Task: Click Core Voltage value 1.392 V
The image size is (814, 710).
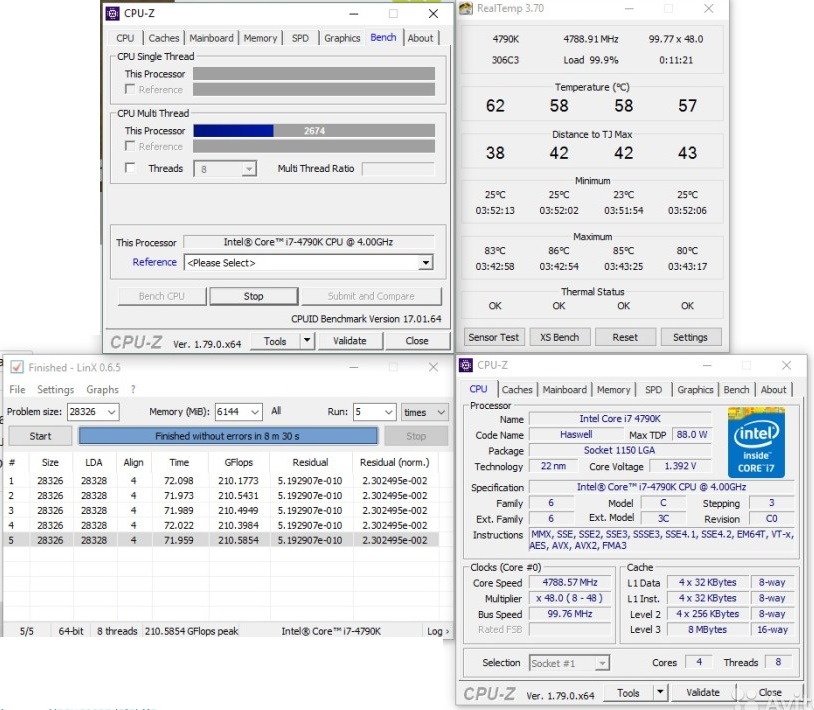Action: pos(680,466)
